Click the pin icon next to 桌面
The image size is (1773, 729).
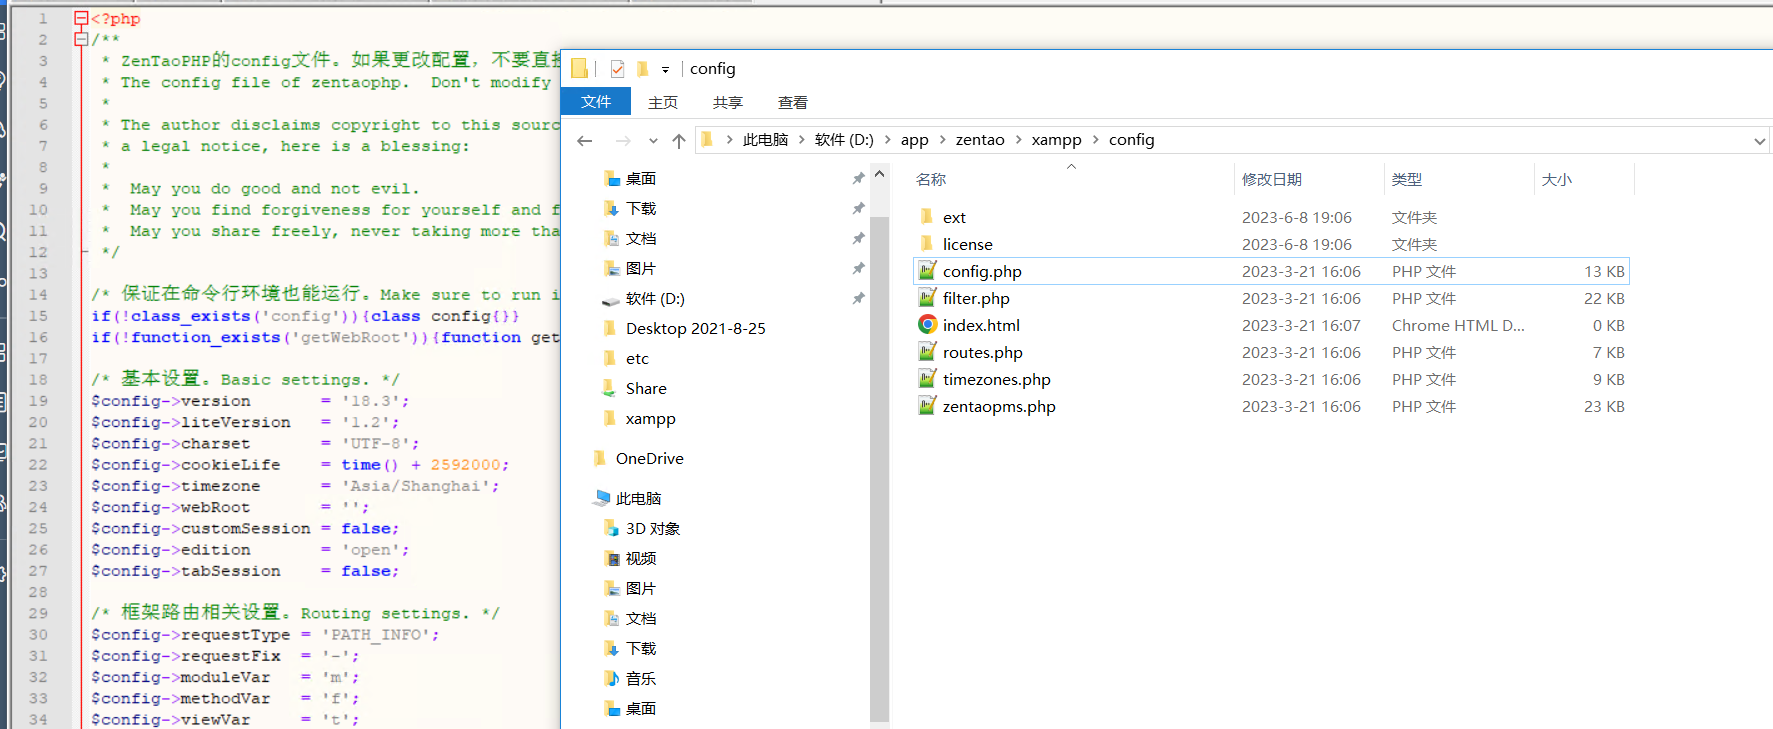[x=858, y=179]
